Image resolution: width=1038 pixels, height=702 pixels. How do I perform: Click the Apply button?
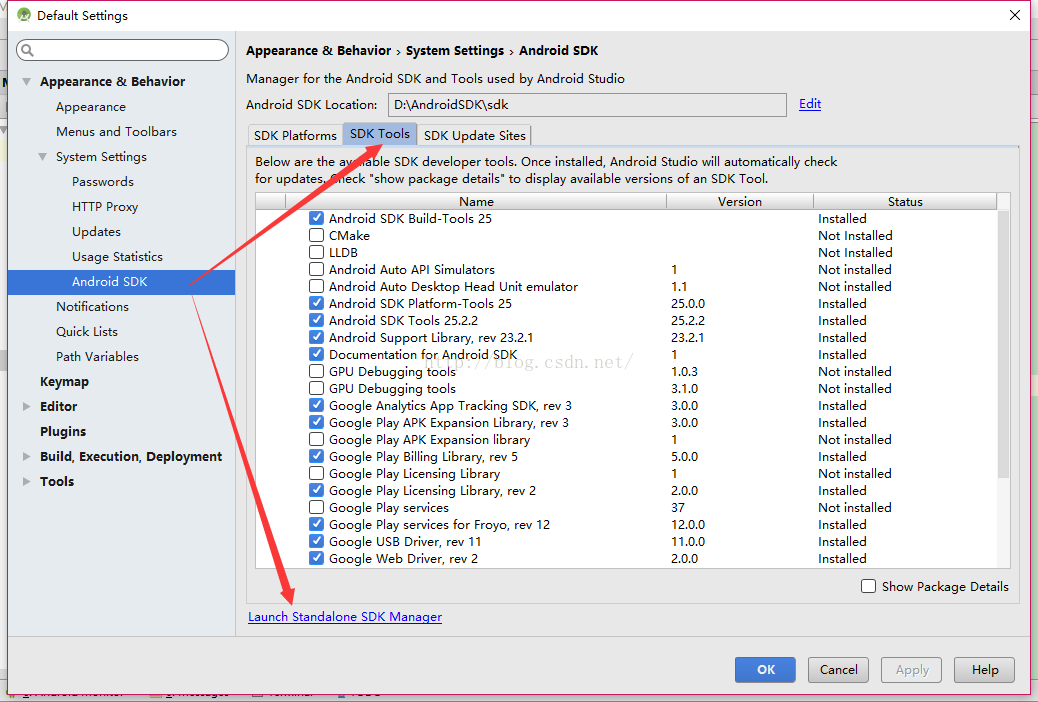click(x=912, y=670)
